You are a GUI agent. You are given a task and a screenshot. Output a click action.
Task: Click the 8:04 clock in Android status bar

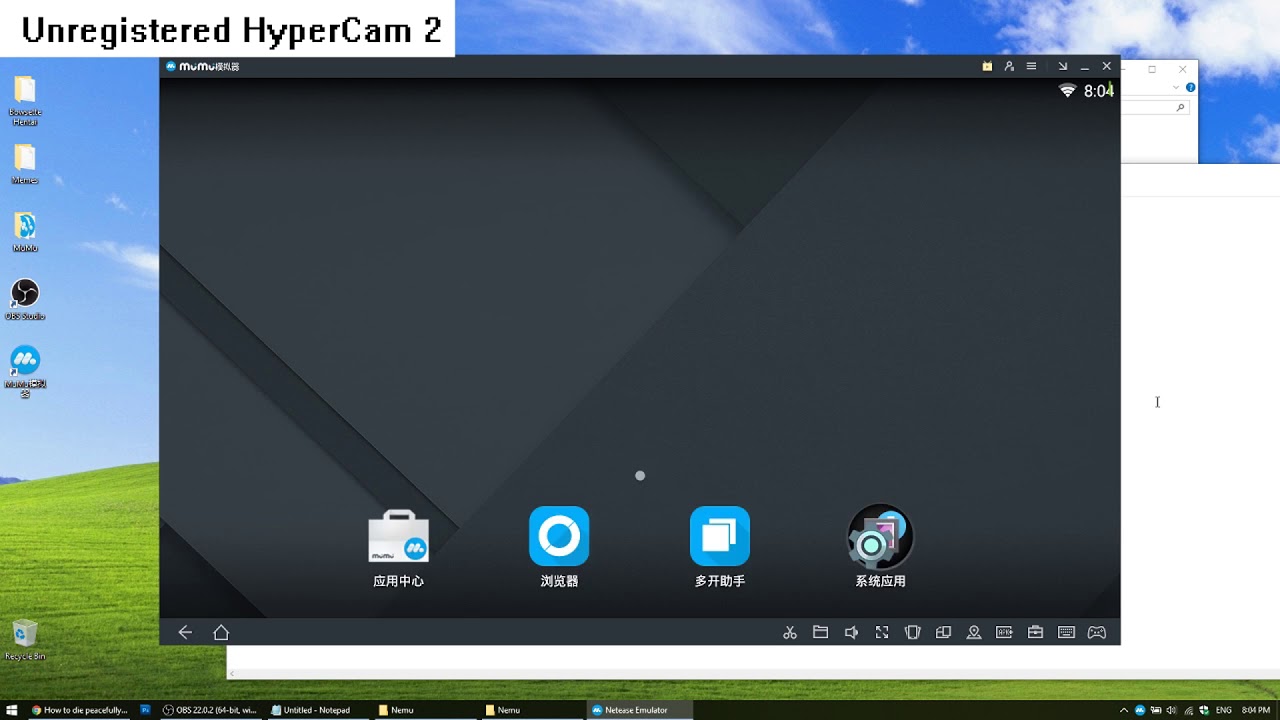[1099, 91]
